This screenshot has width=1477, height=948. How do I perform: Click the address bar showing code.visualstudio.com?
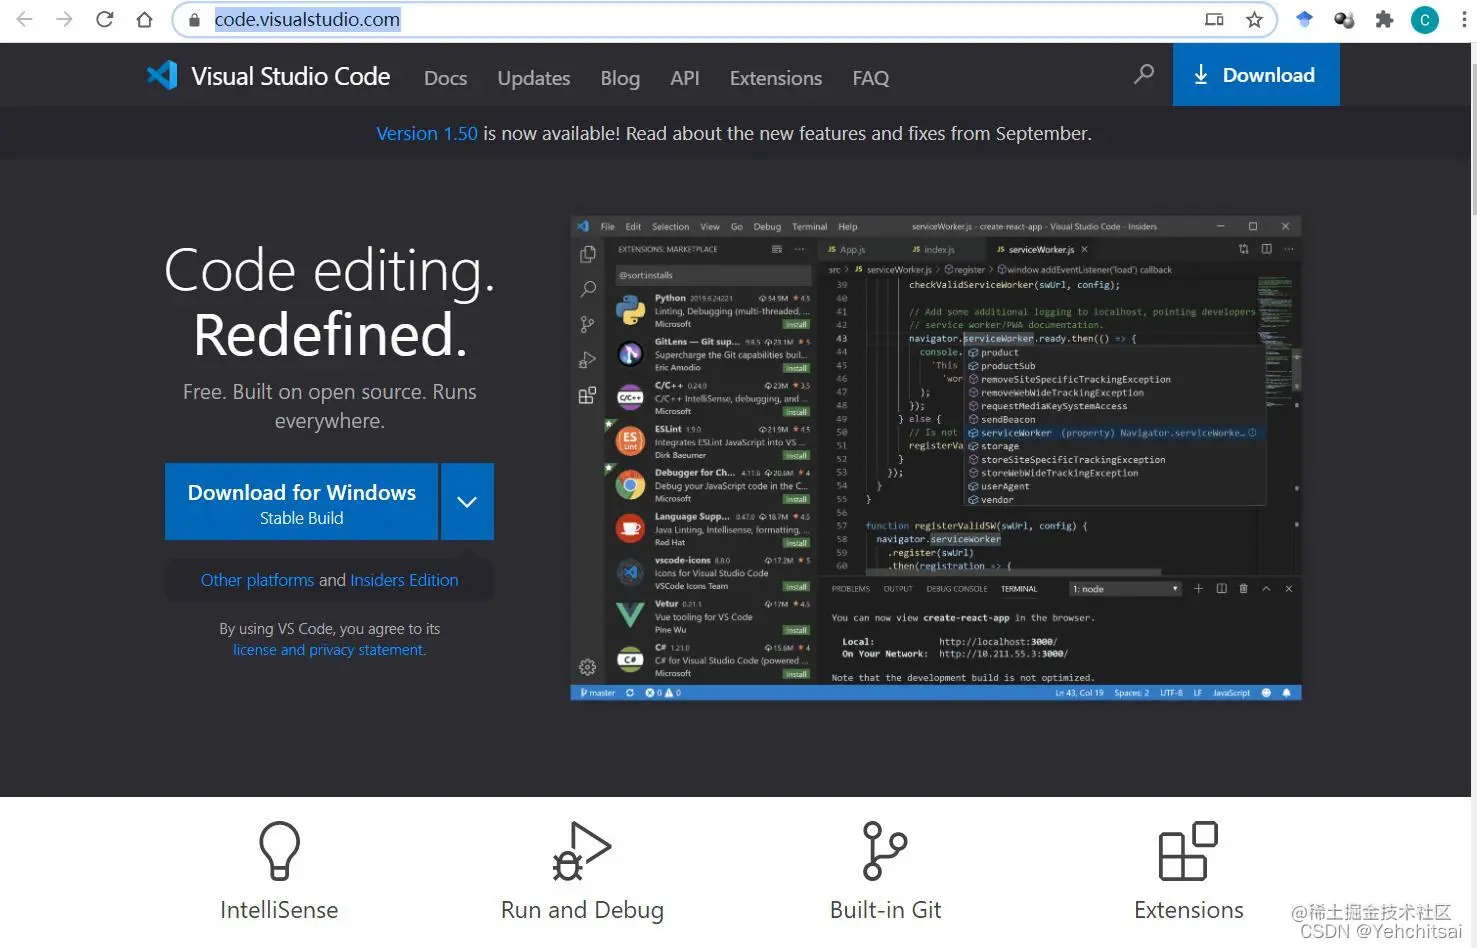[x=307, y=19]
